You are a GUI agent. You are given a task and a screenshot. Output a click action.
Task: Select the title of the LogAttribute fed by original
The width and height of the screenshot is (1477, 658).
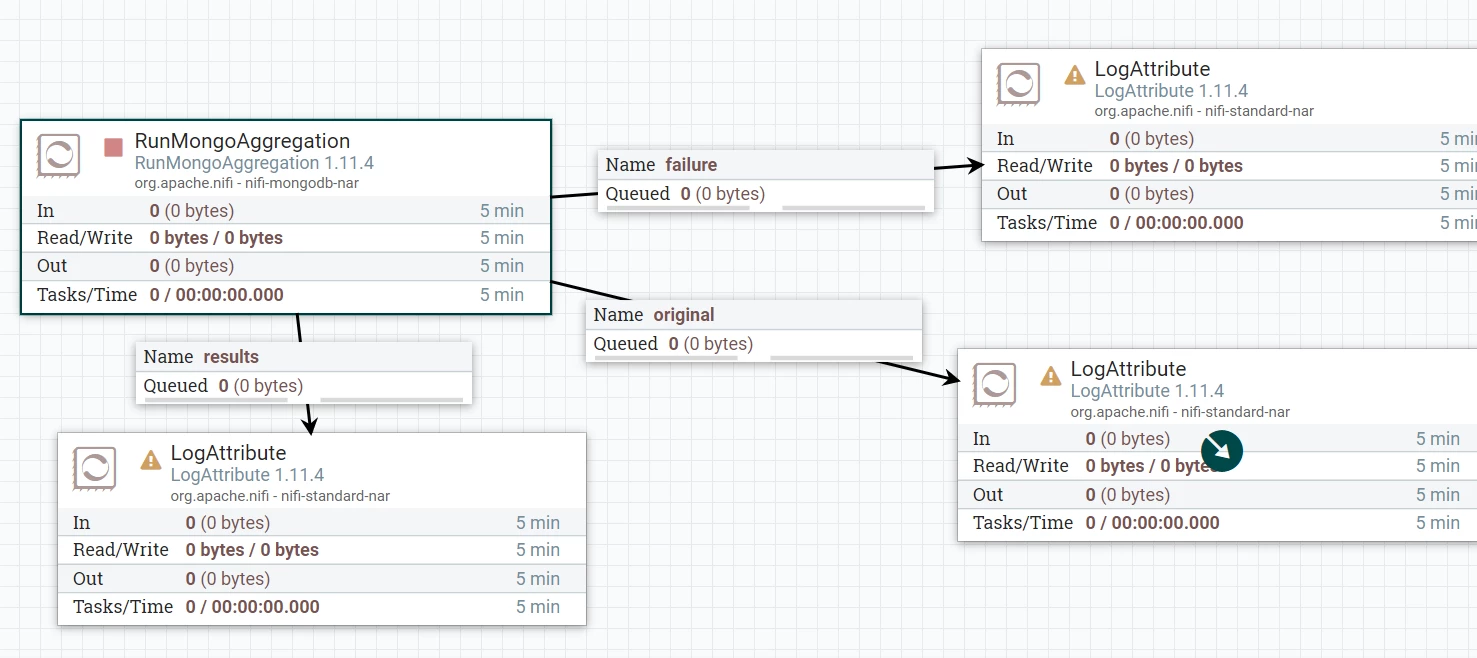click(x=1128, y=369)
